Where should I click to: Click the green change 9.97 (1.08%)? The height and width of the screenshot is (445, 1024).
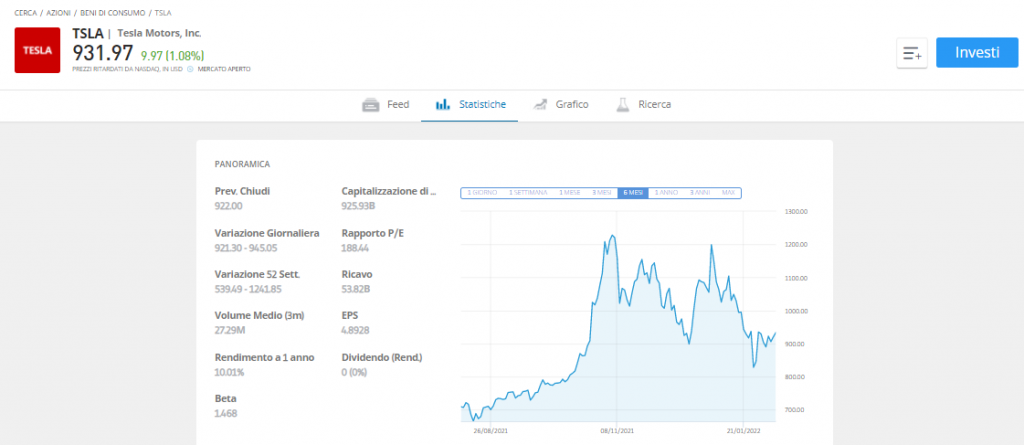point(172,56)
